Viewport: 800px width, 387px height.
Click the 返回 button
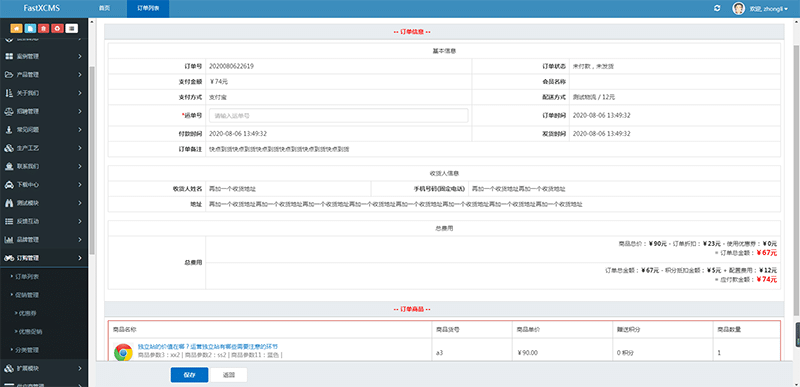point(229,375)
